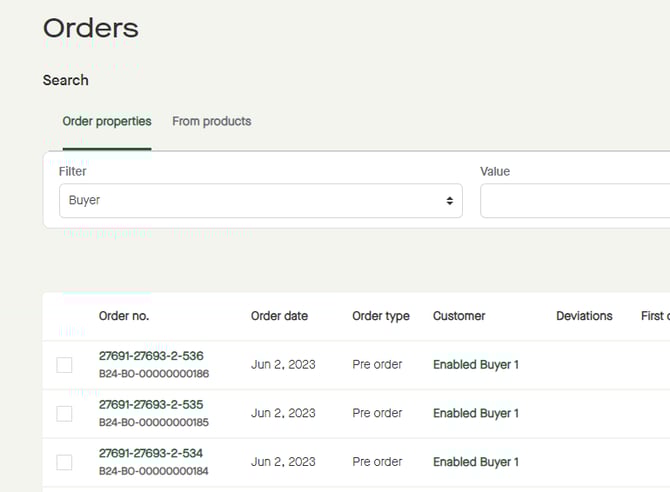The width and height of the screenshot is (670, 492).
Task: Open order 27691-27693-2-535
Action: point(151,405)
